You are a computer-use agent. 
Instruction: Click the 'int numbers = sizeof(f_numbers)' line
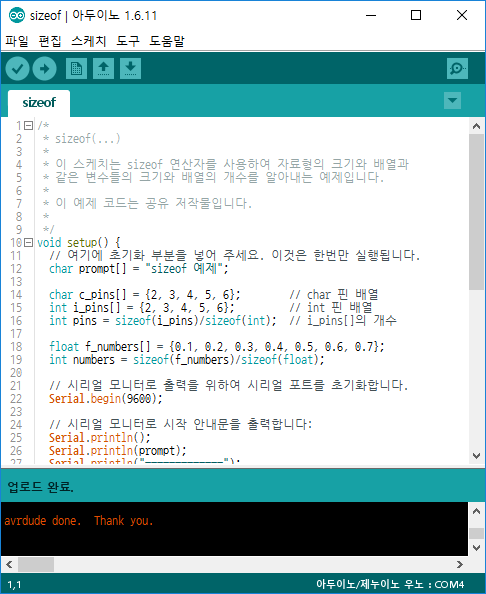pos(186,360)
